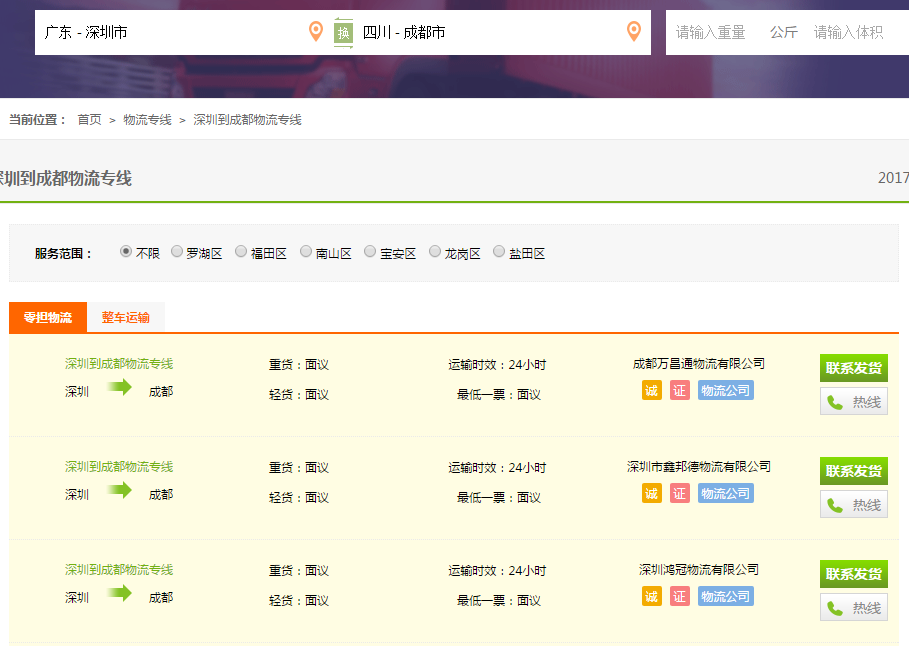This screenshot has height=646, width=909.
Task: Switch to 整车运输 tab
Action: [x=126, y=317]
